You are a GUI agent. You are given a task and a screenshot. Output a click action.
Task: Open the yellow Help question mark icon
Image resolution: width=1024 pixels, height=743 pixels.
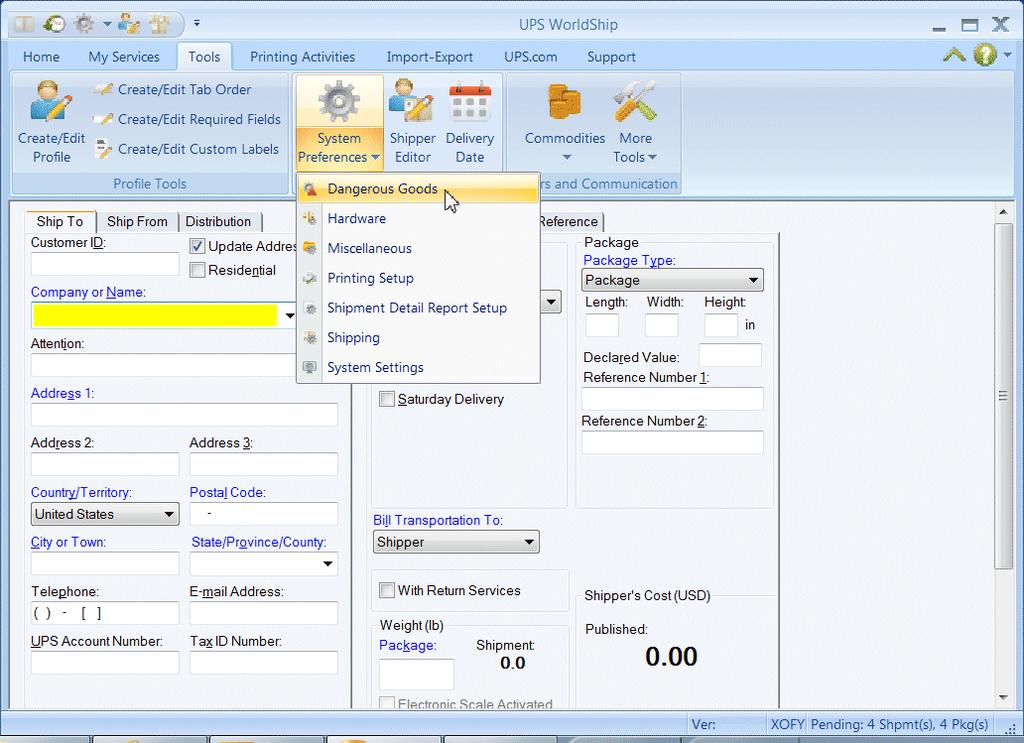[985, 55]
